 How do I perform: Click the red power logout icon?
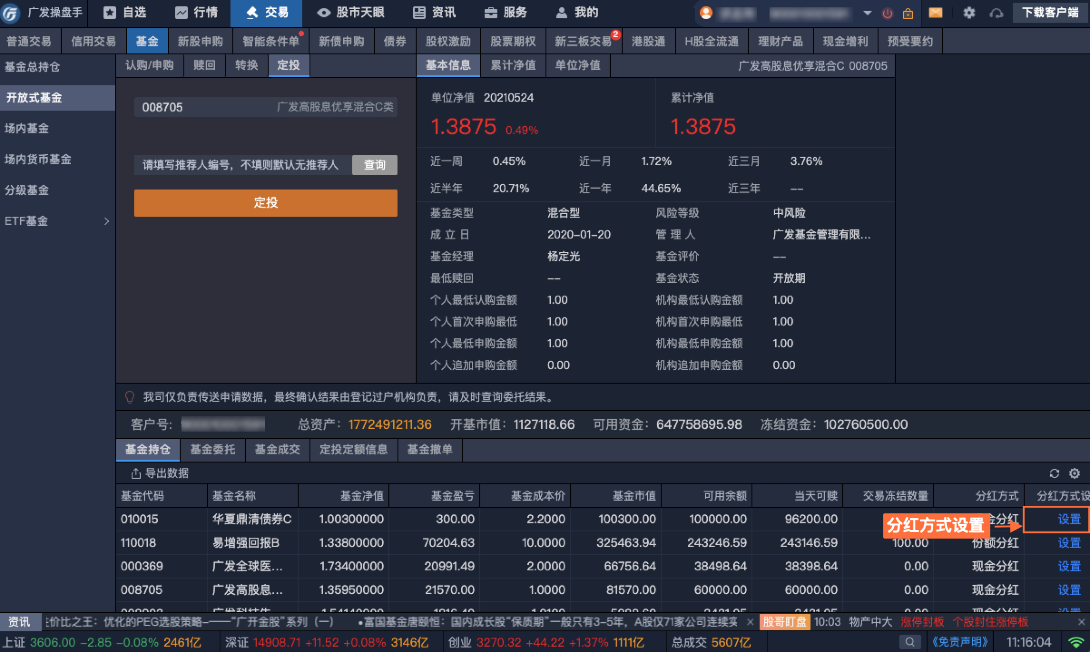tap(887, 13)
